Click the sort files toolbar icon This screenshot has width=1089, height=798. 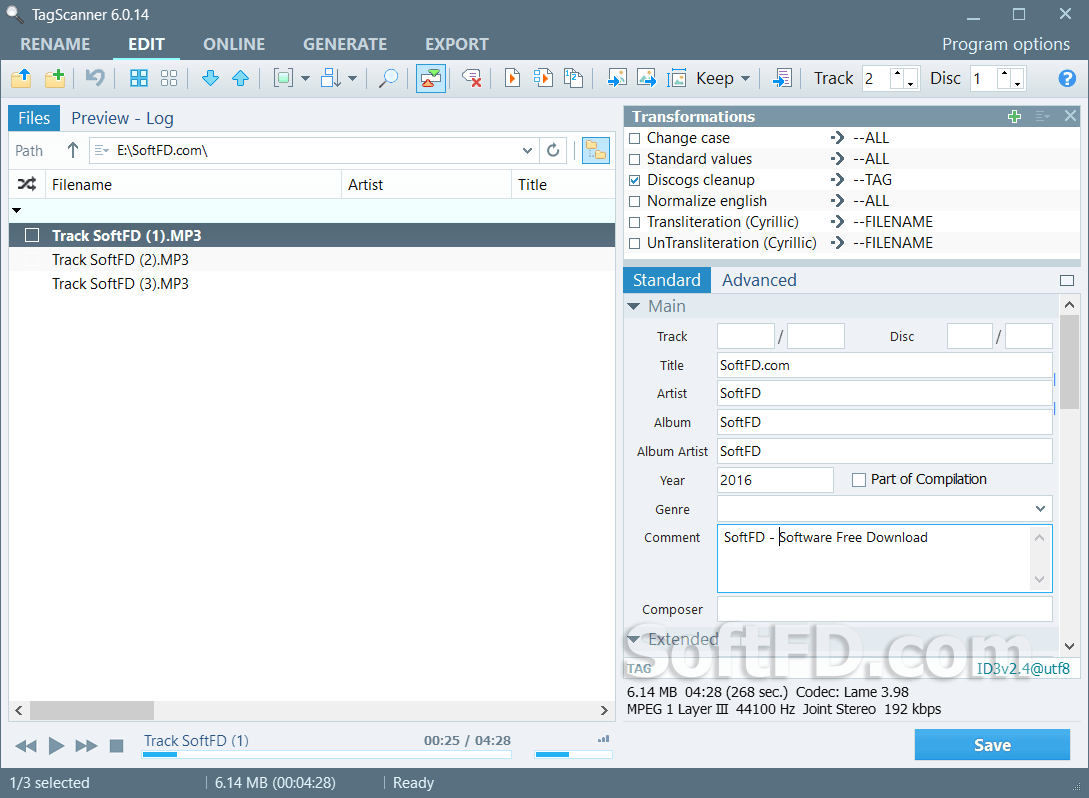(x=331, y=78)
